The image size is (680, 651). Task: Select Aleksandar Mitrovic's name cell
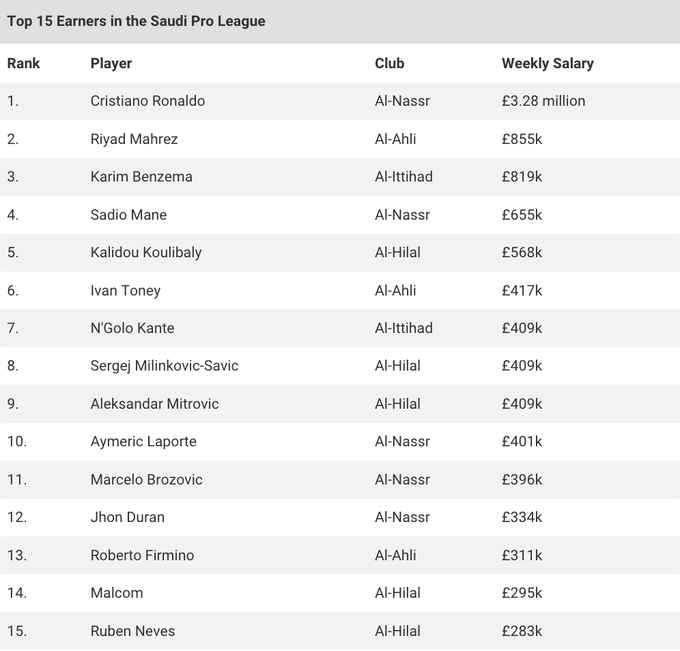click(x=154, y=404)
